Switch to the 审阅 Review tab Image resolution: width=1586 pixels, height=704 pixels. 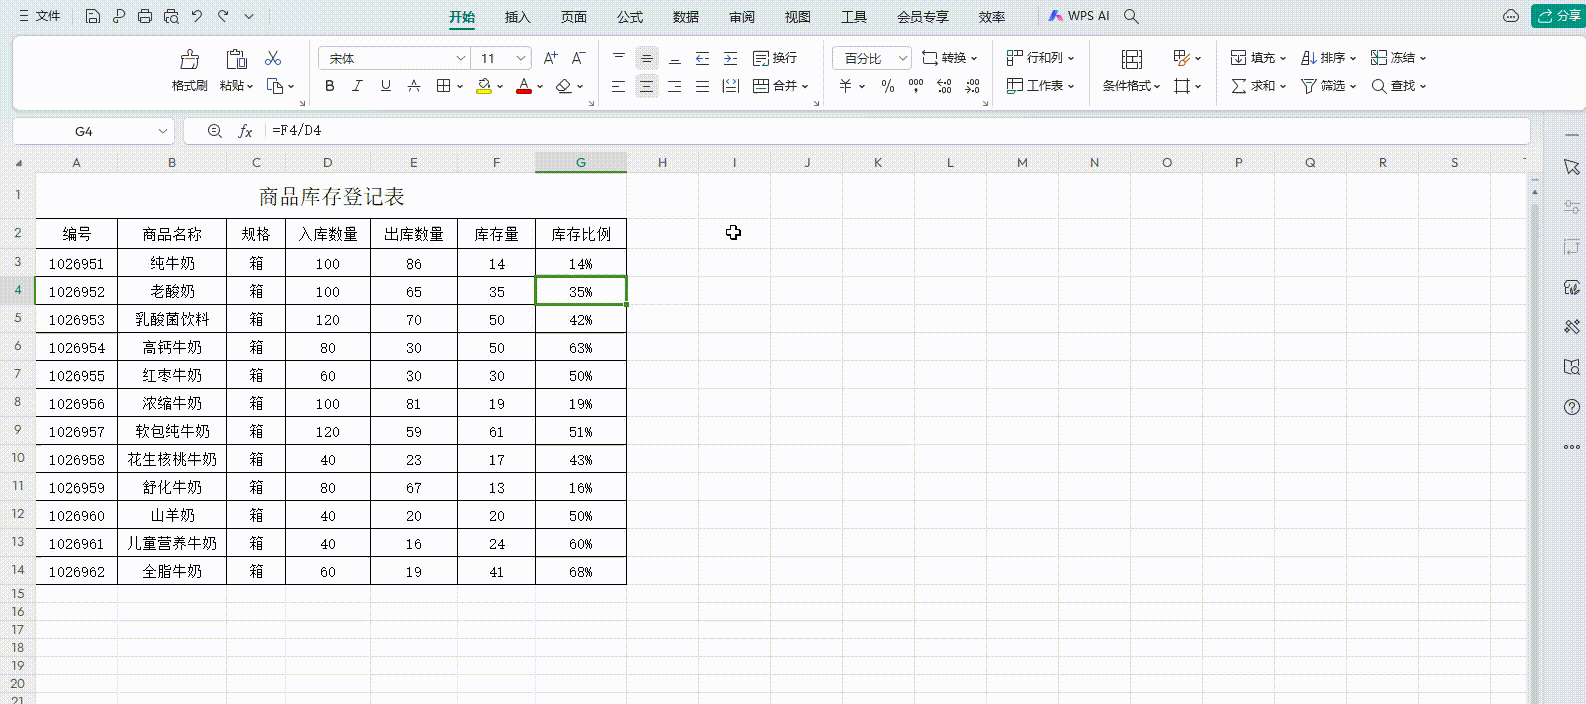(742, 17)
